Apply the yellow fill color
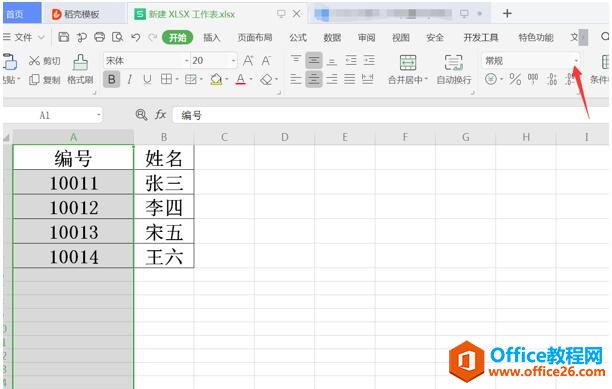 pos(216,80)
